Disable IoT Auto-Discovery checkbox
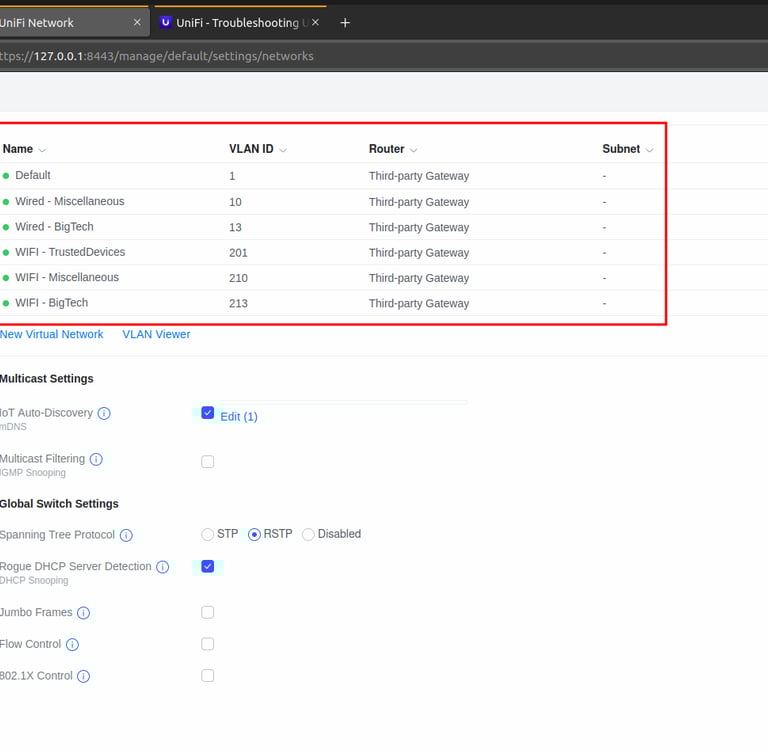Viewport: 768px width, 750px height. coord(208,413)
